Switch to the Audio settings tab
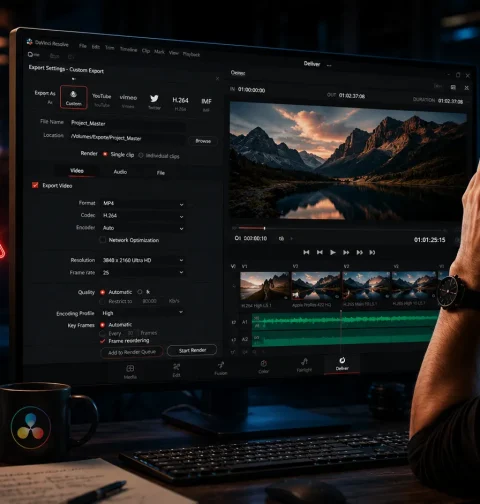This screenshot has height=504, width=480. [x=120, y=172]
